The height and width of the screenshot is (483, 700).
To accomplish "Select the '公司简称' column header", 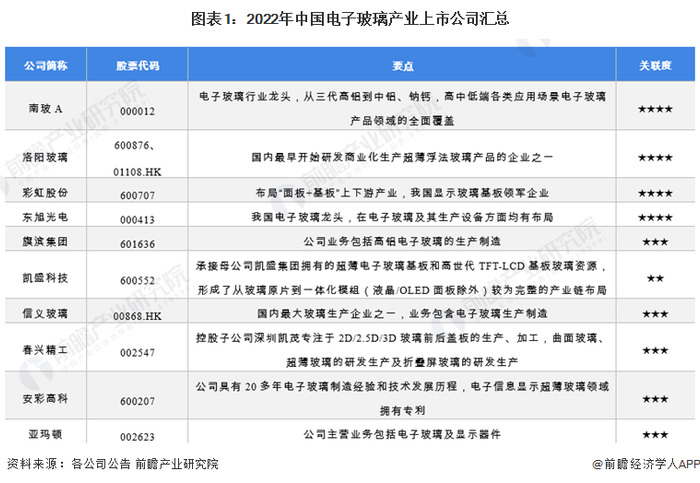I will coord(46,66).
